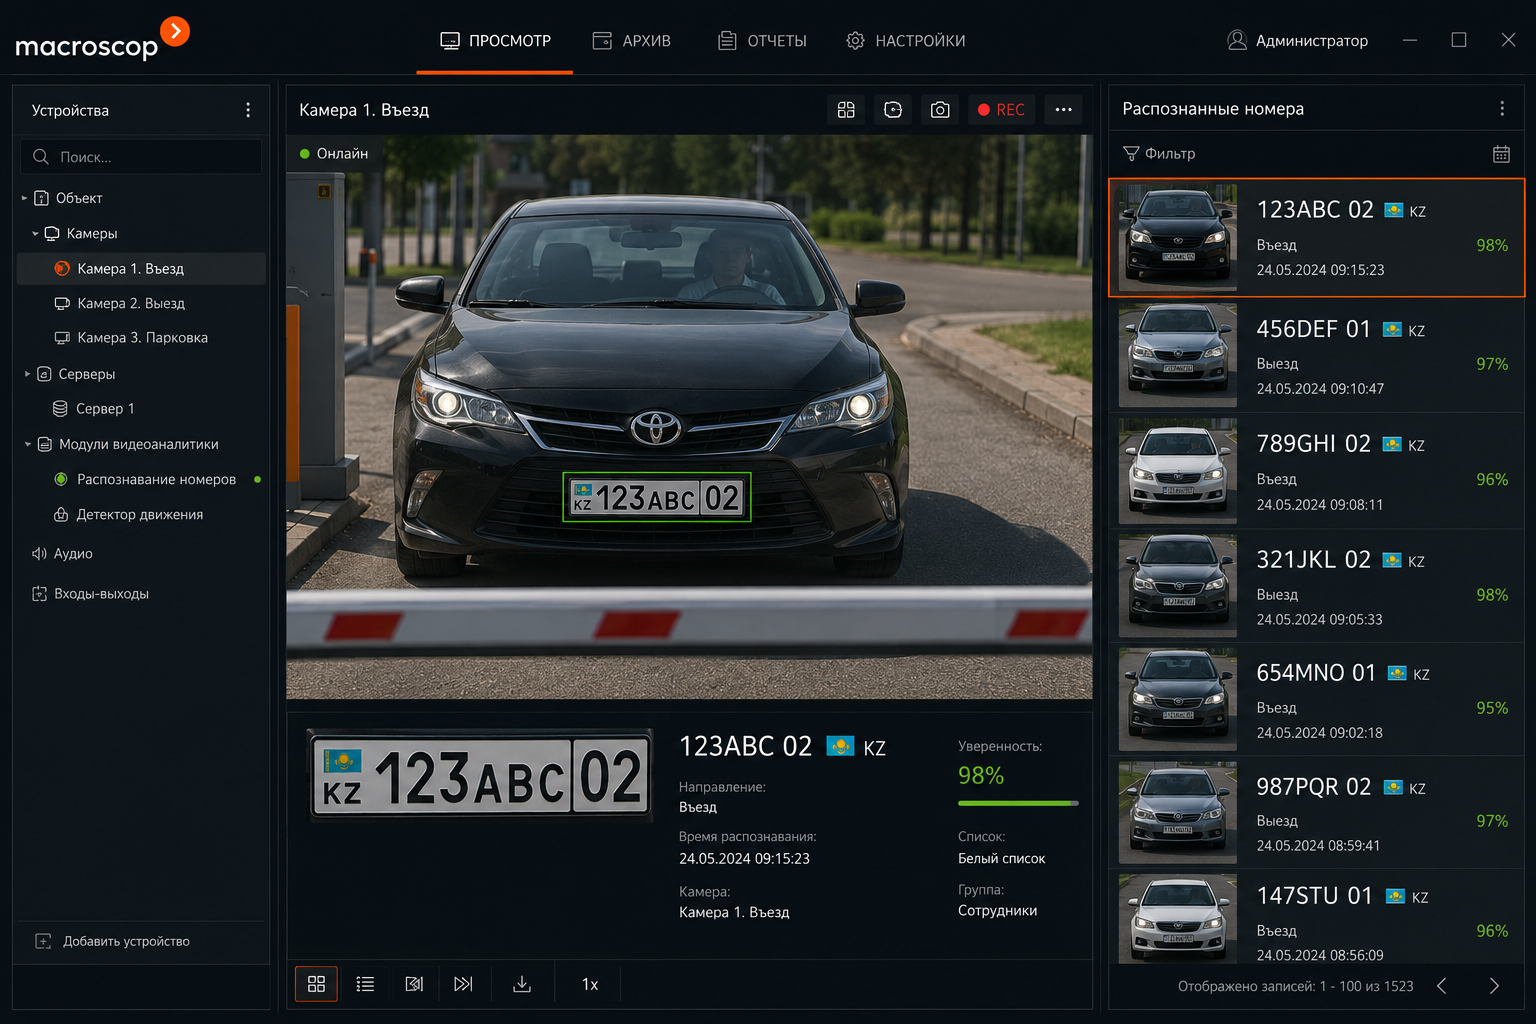The image size is (1536, 1024).
Task: Open recognized numbers panel options menu
Action: pyautogui.click(x=1501, y=109)
